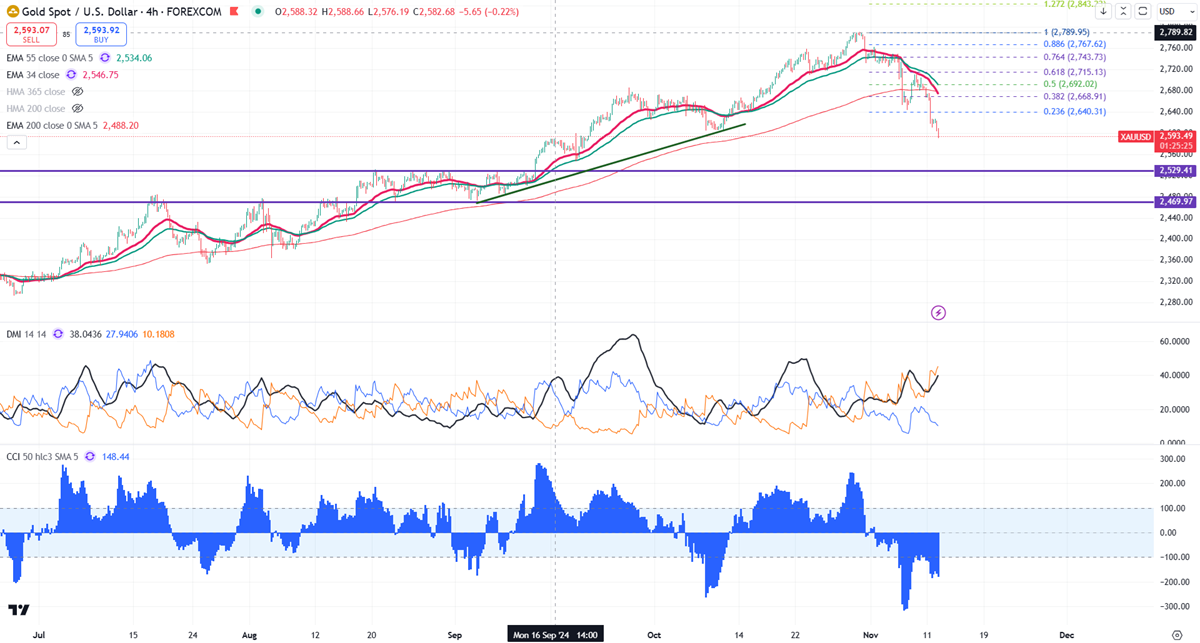
Task: Click the TradingView logo at bottom left
Action: 18,610
